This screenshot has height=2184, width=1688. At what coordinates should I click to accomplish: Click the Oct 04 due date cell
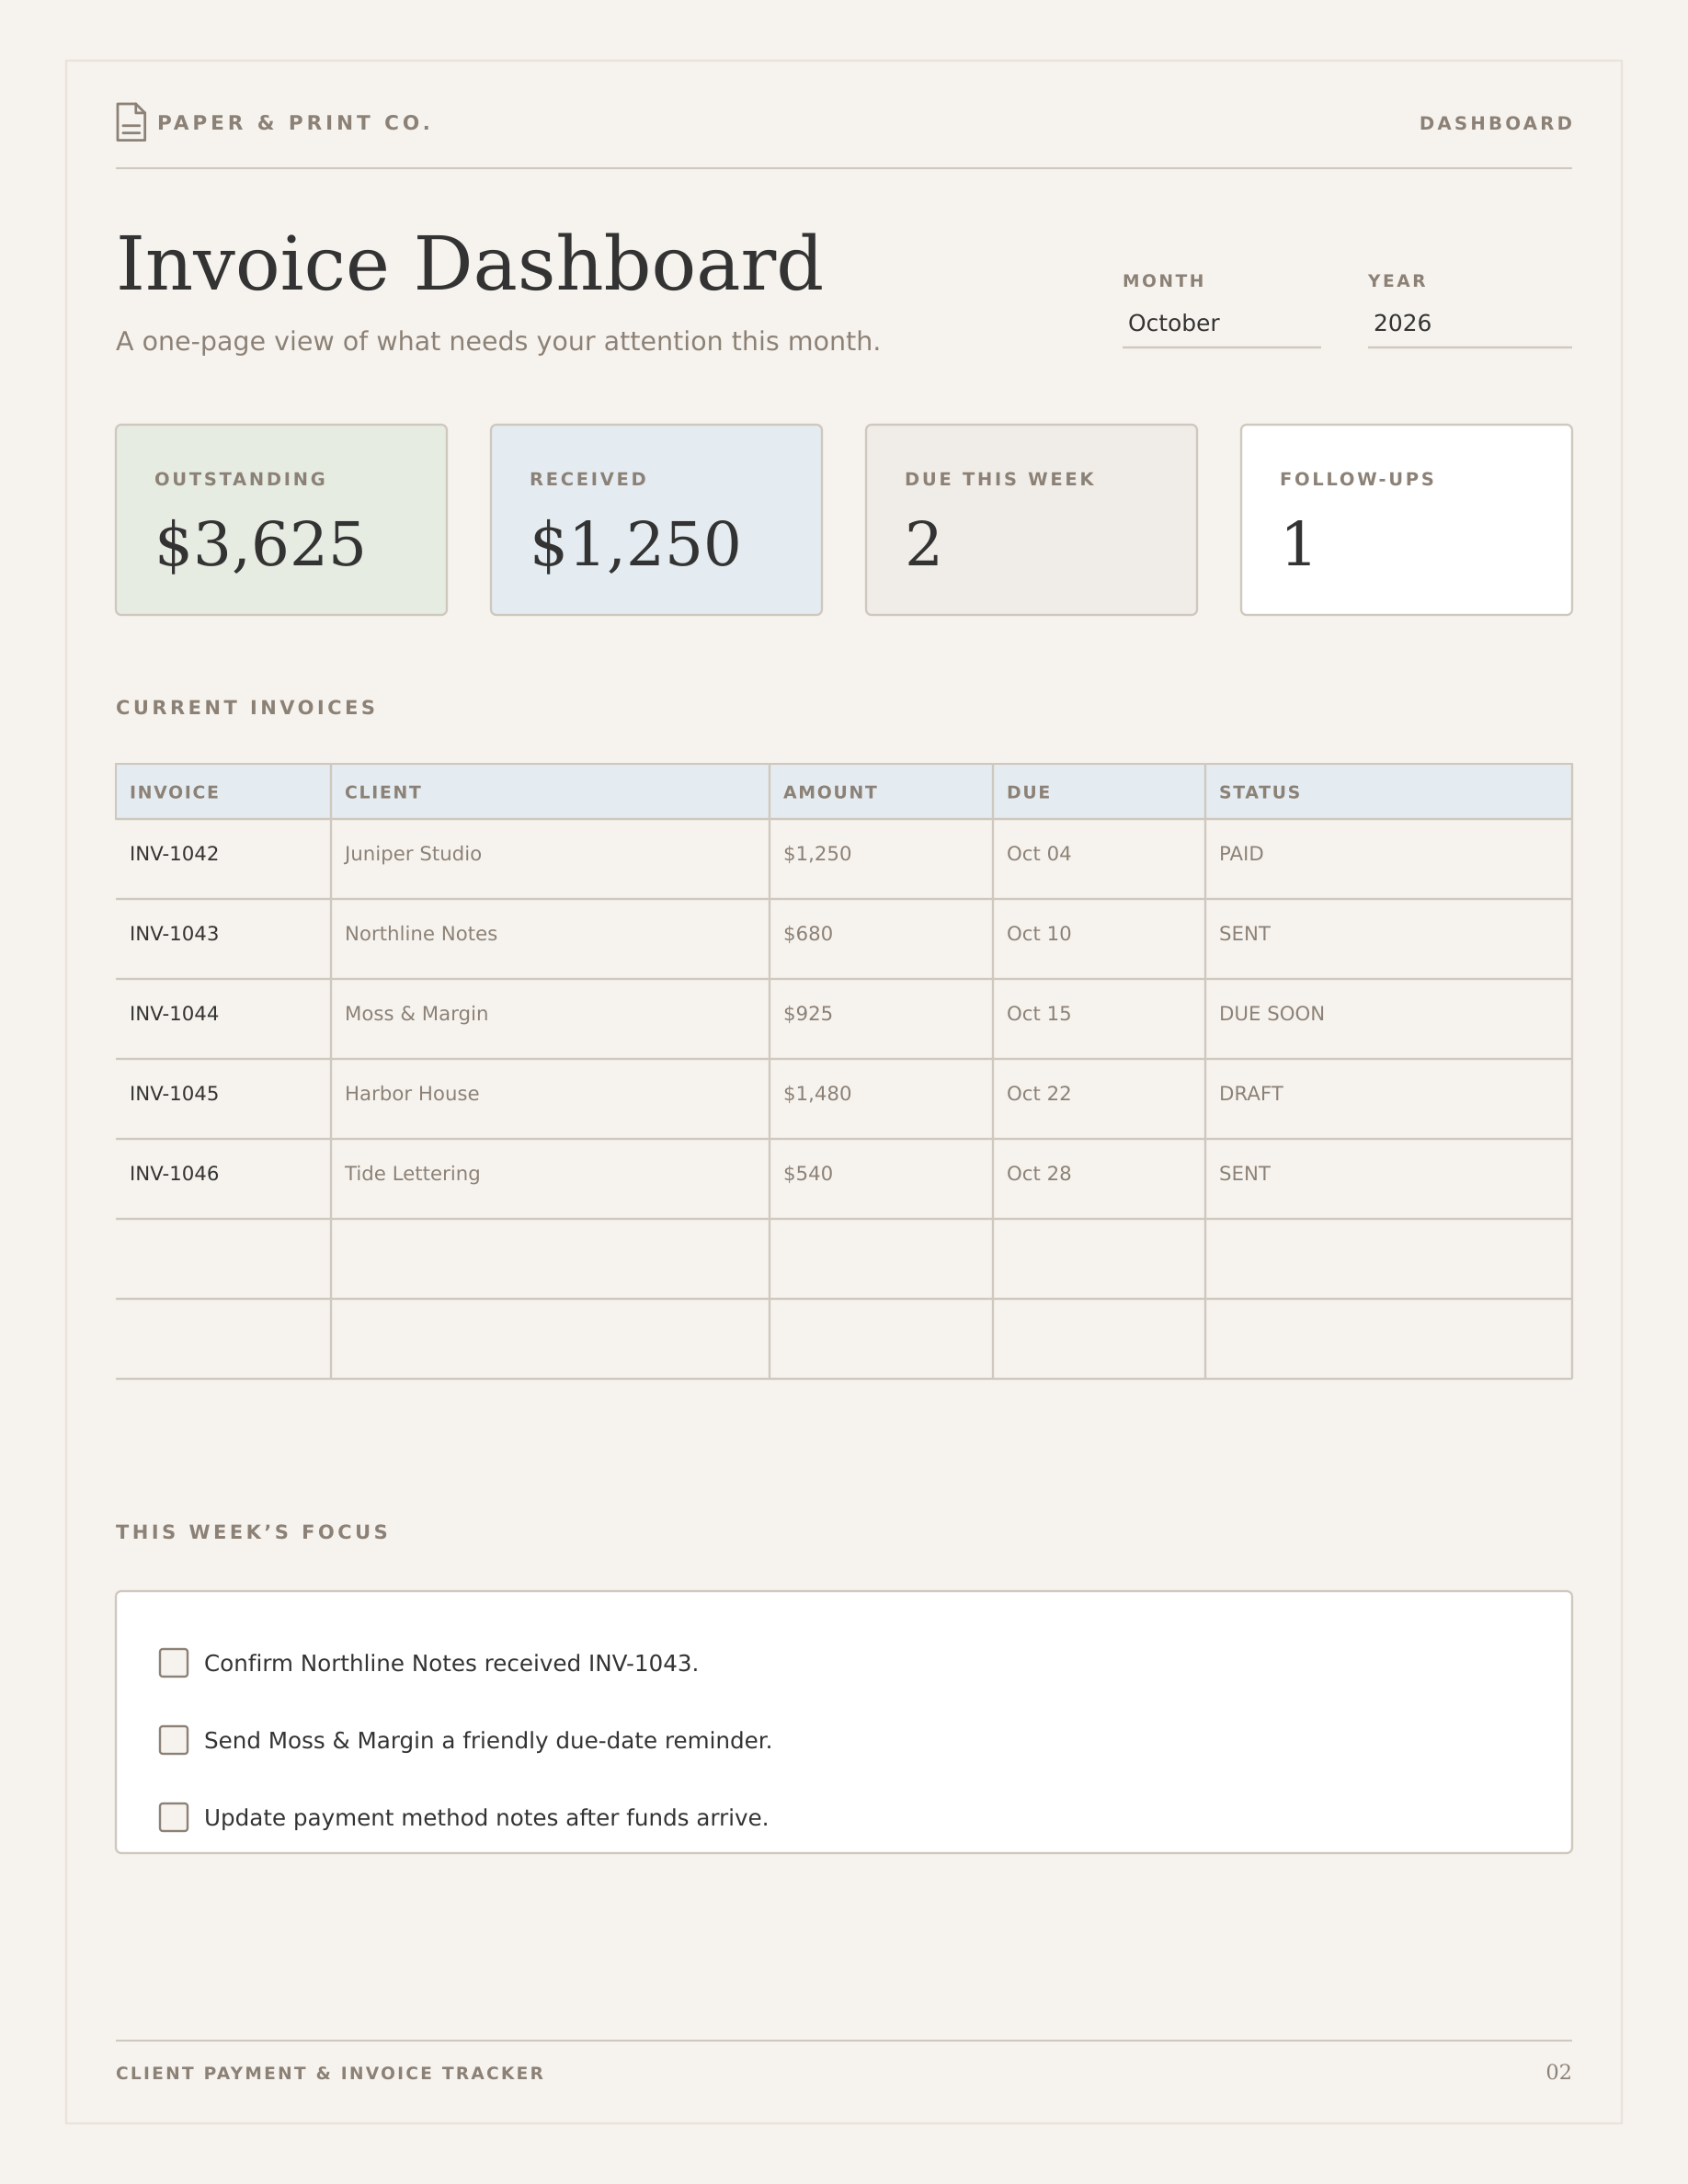click(1099, 859)
